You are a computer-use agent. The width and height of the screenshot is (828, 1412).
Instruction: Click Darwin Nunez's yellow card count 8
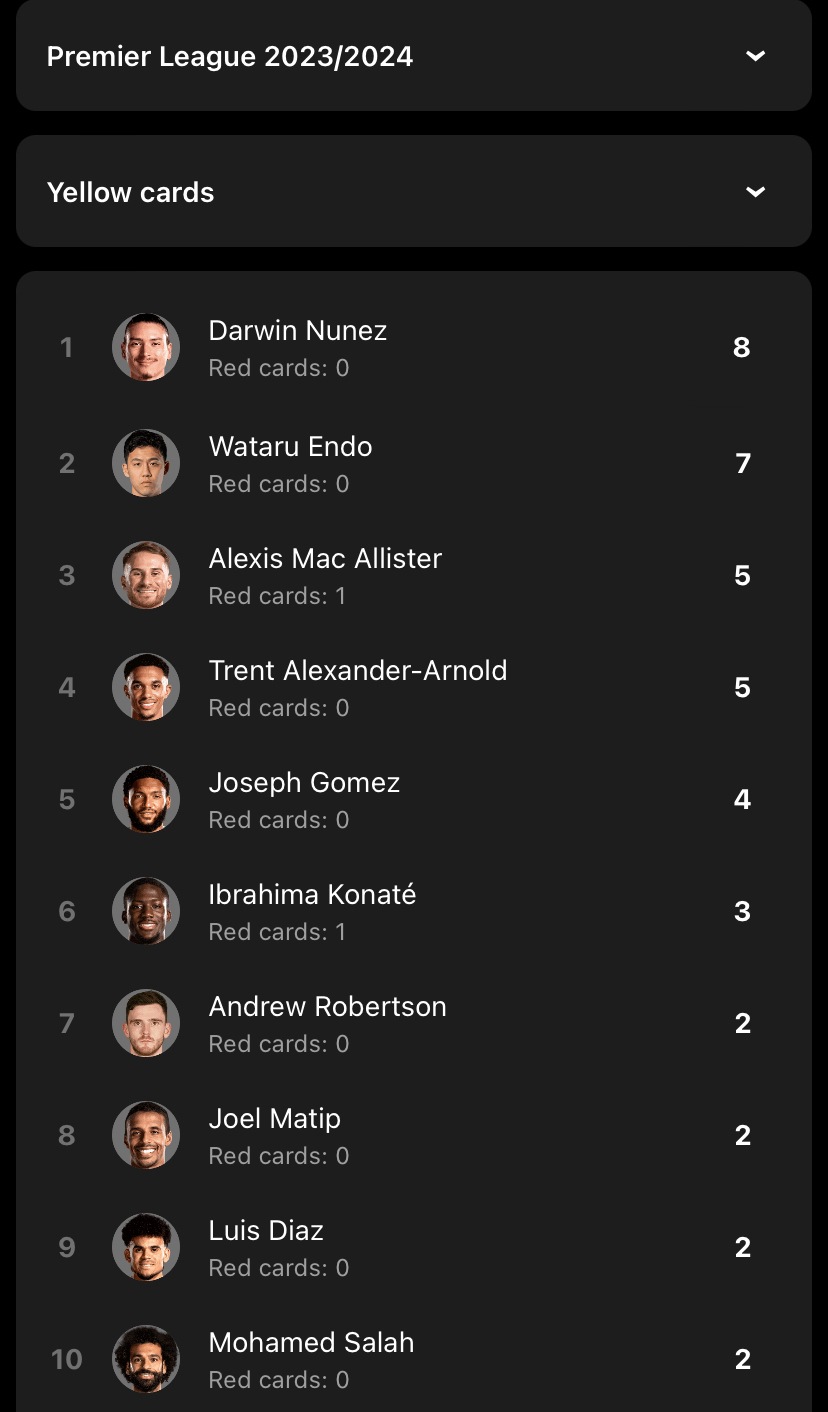pyautogui.click(x=741, y=347)
